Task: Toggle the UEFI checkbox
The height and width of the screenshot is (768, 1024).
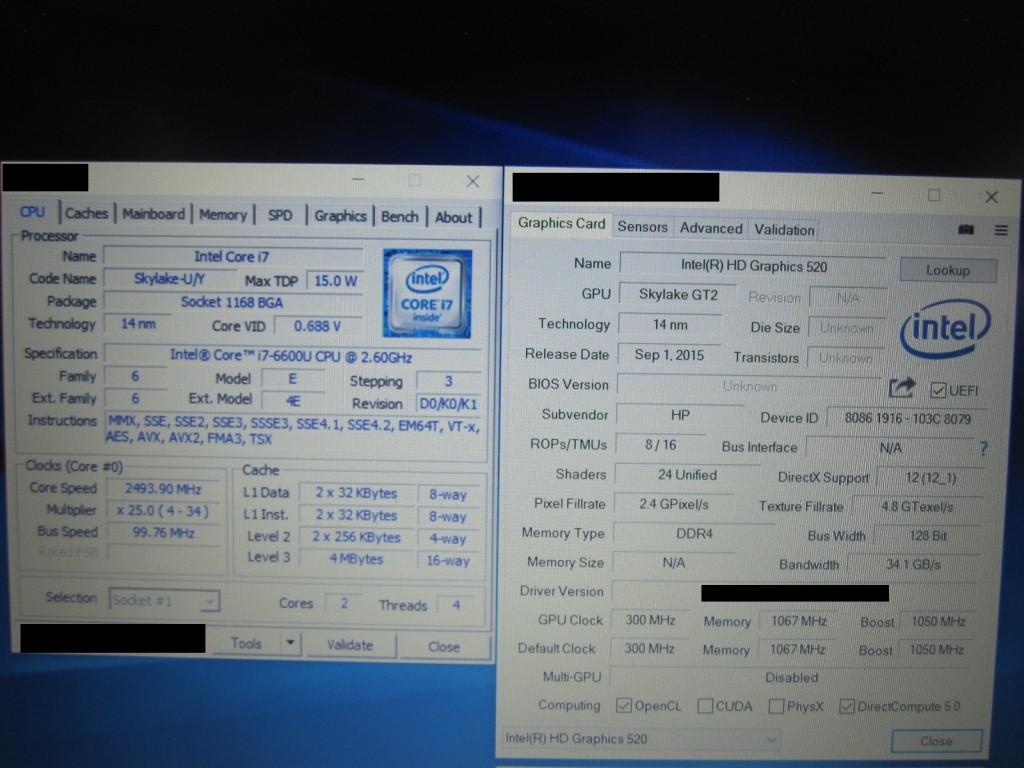Action: click(938, 390)
